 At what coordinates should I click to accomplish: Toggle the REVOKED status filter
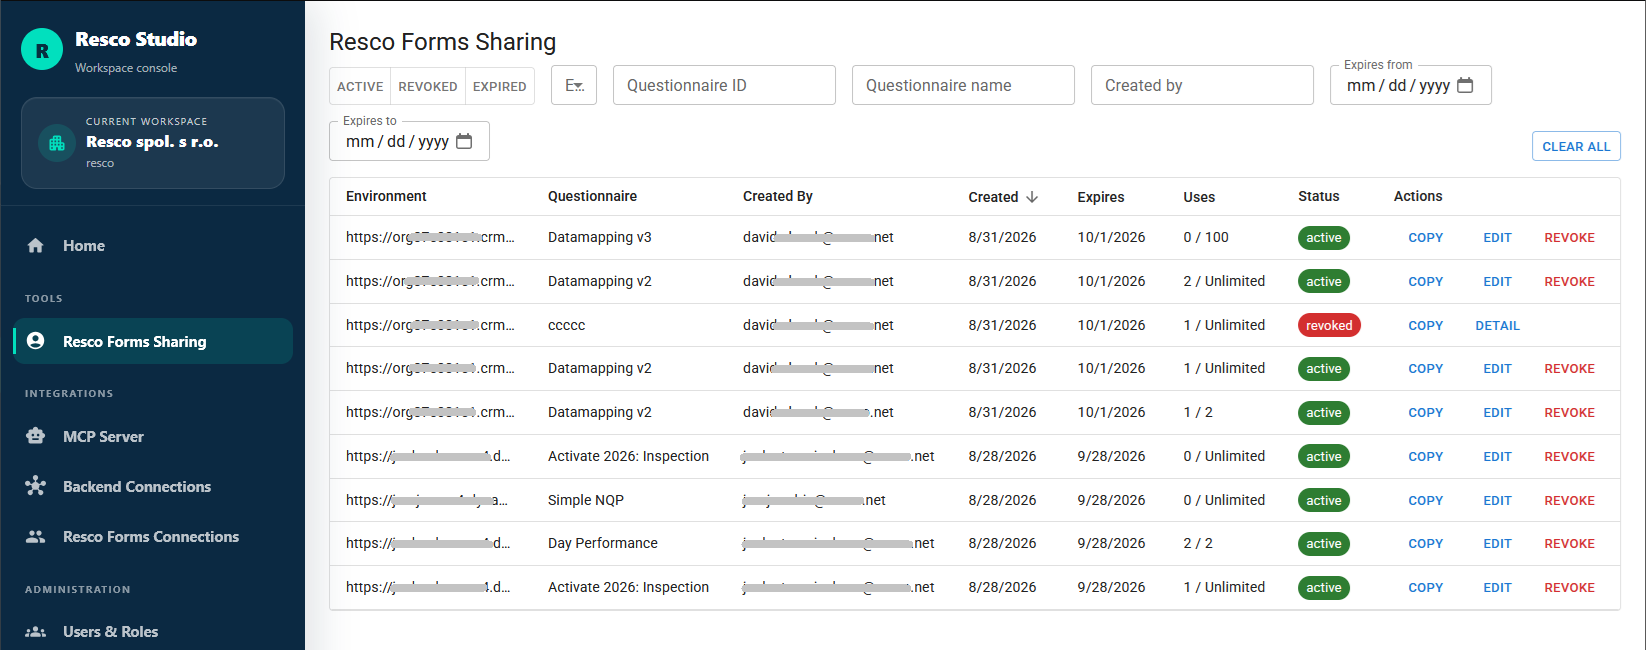point(428,86)
